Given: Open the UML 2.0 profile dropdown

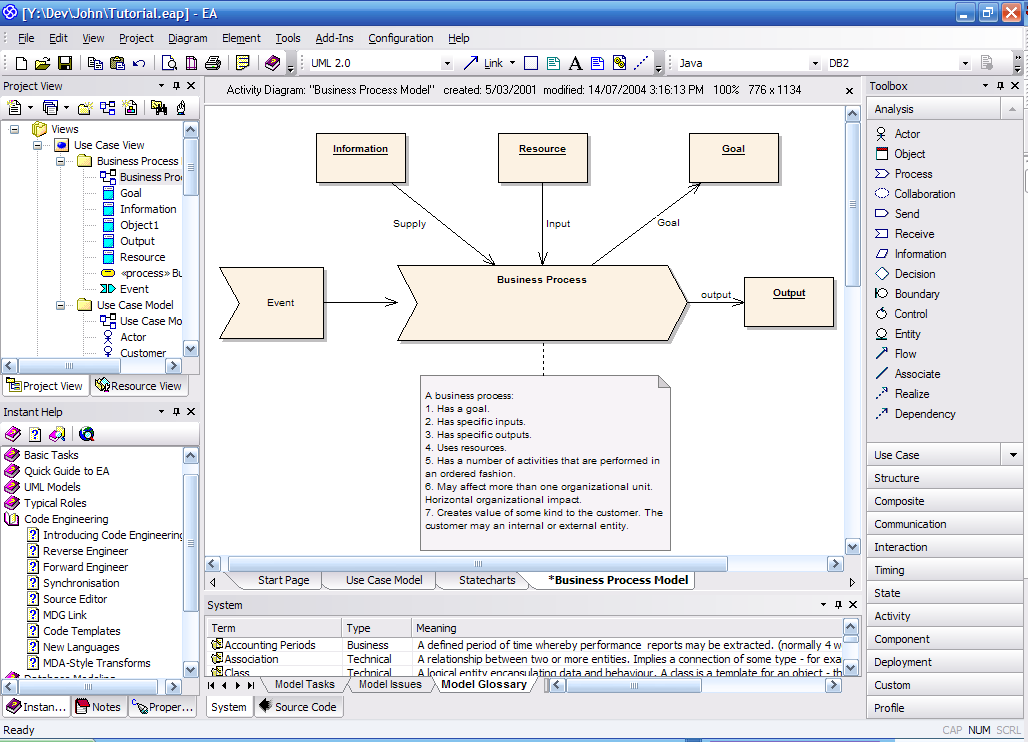Looking at the screenshot, I should coord(448,62).
